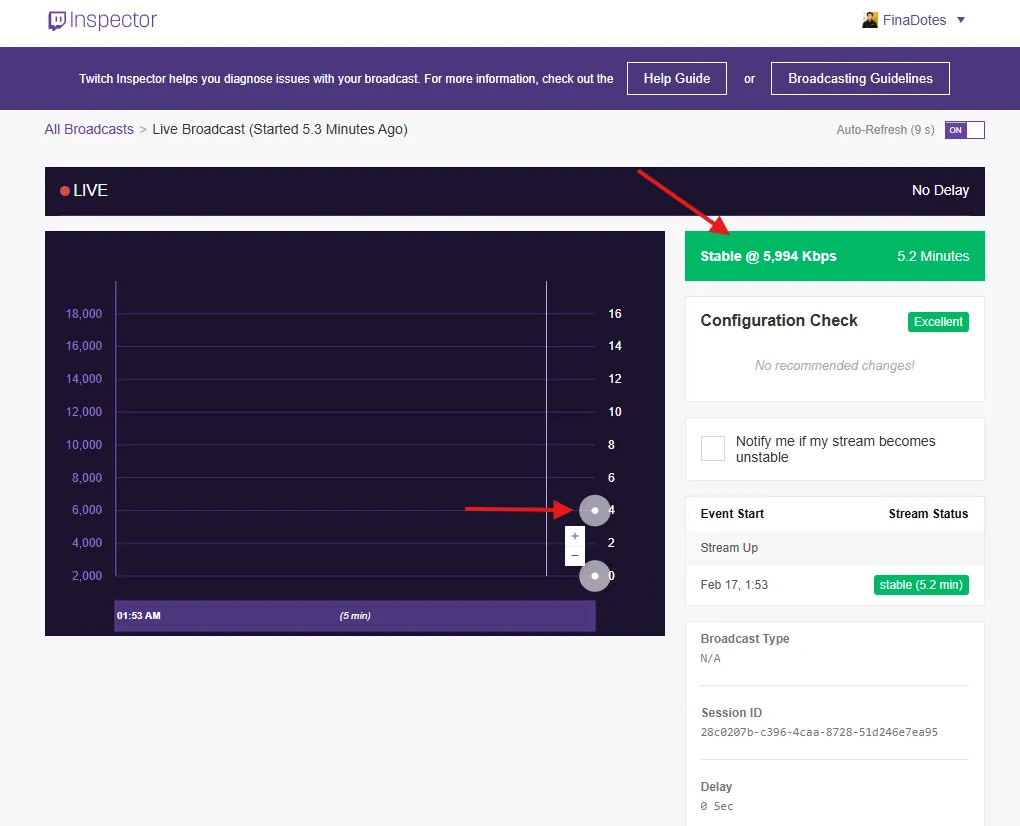Select the Stream Up event row

coord(834,548)
